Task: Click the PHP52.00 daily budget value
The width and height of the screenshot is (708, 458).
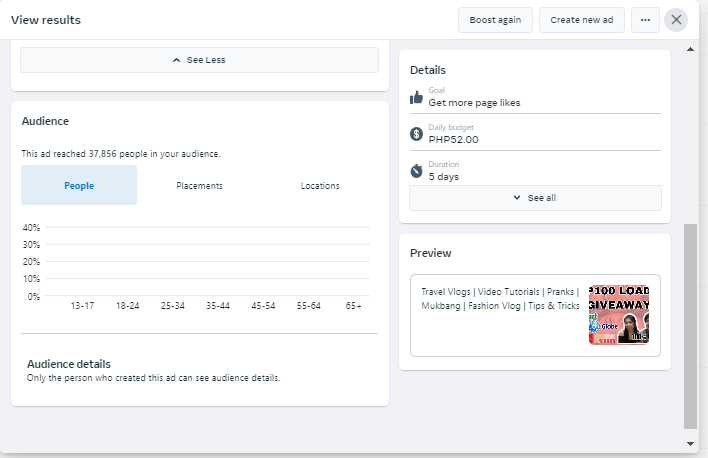Action: [453, 139]
